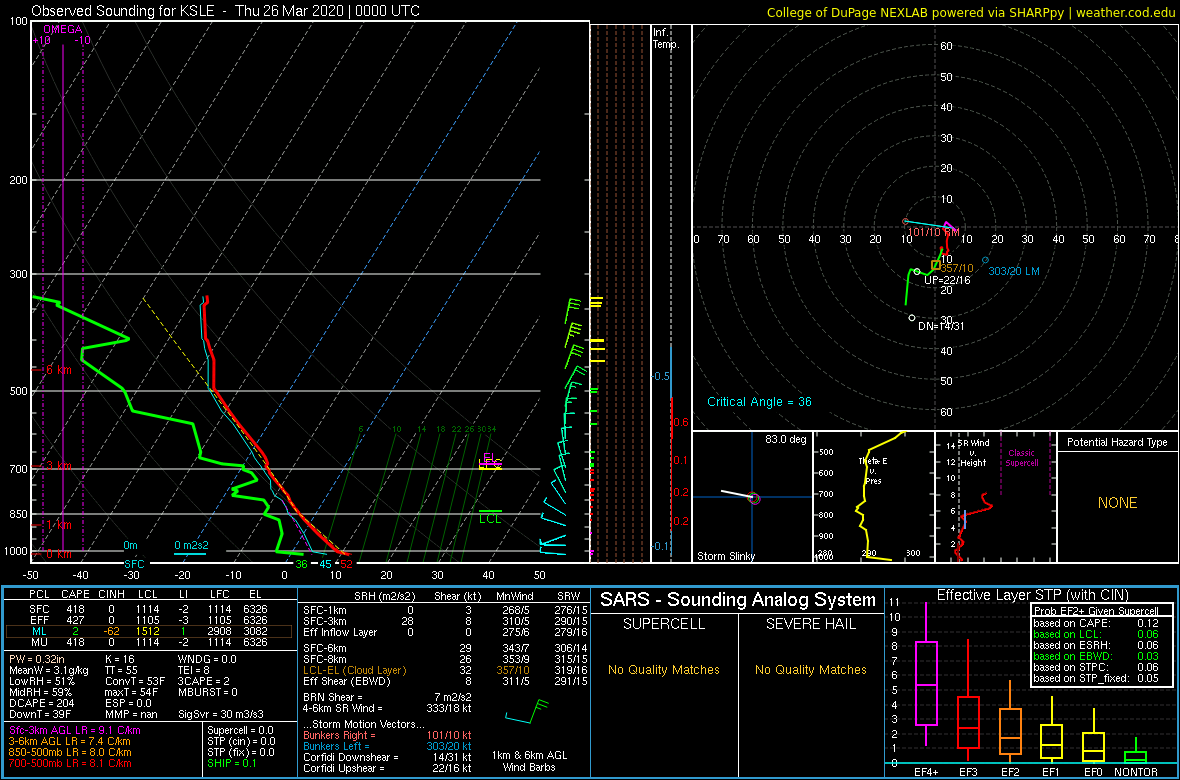Click the cyan wetbulb value 45

[x=324, y=563]
